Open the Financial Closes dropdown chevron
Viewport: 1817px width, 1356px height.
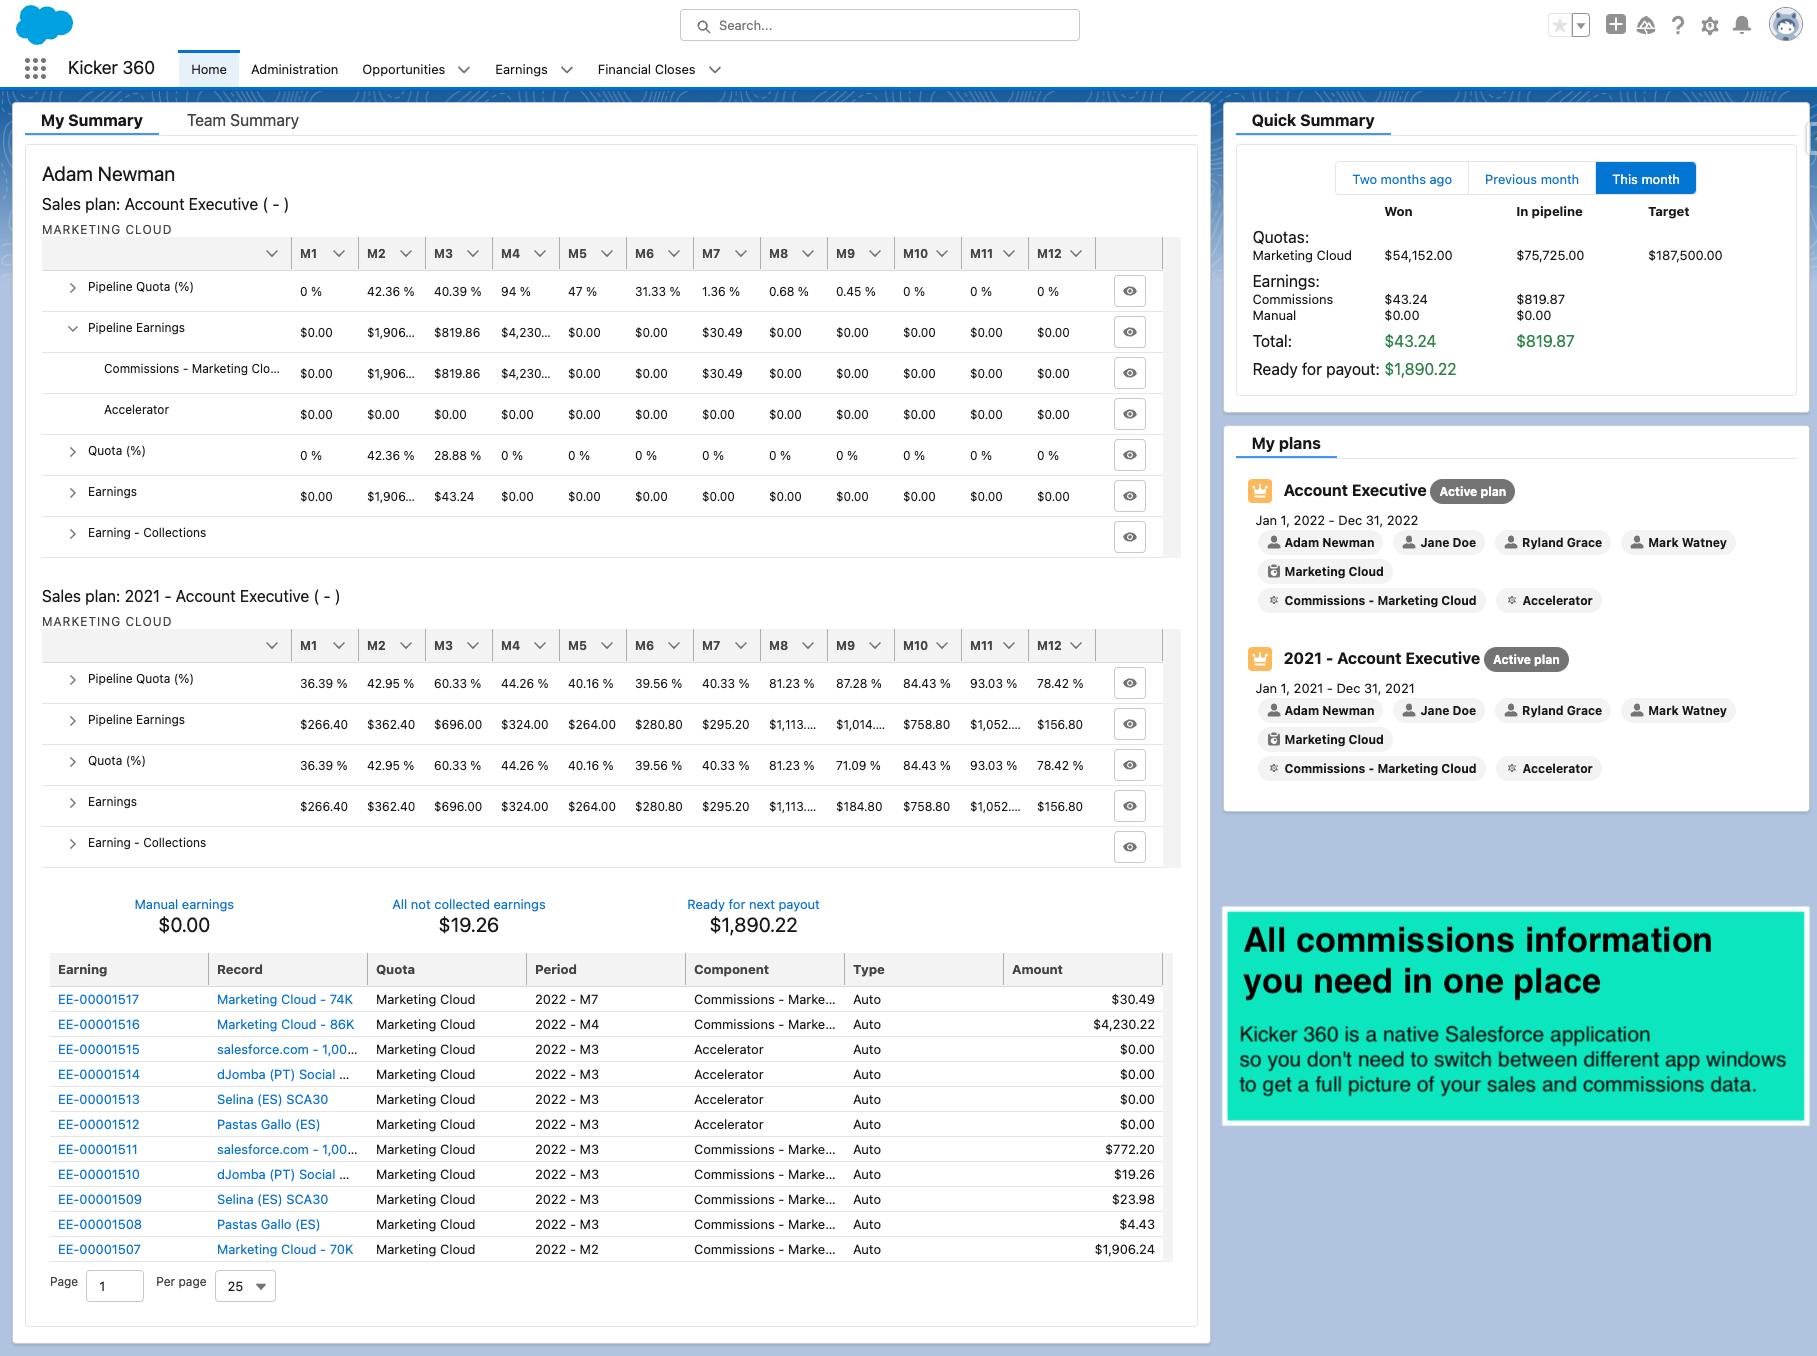[x=715, y=70]
